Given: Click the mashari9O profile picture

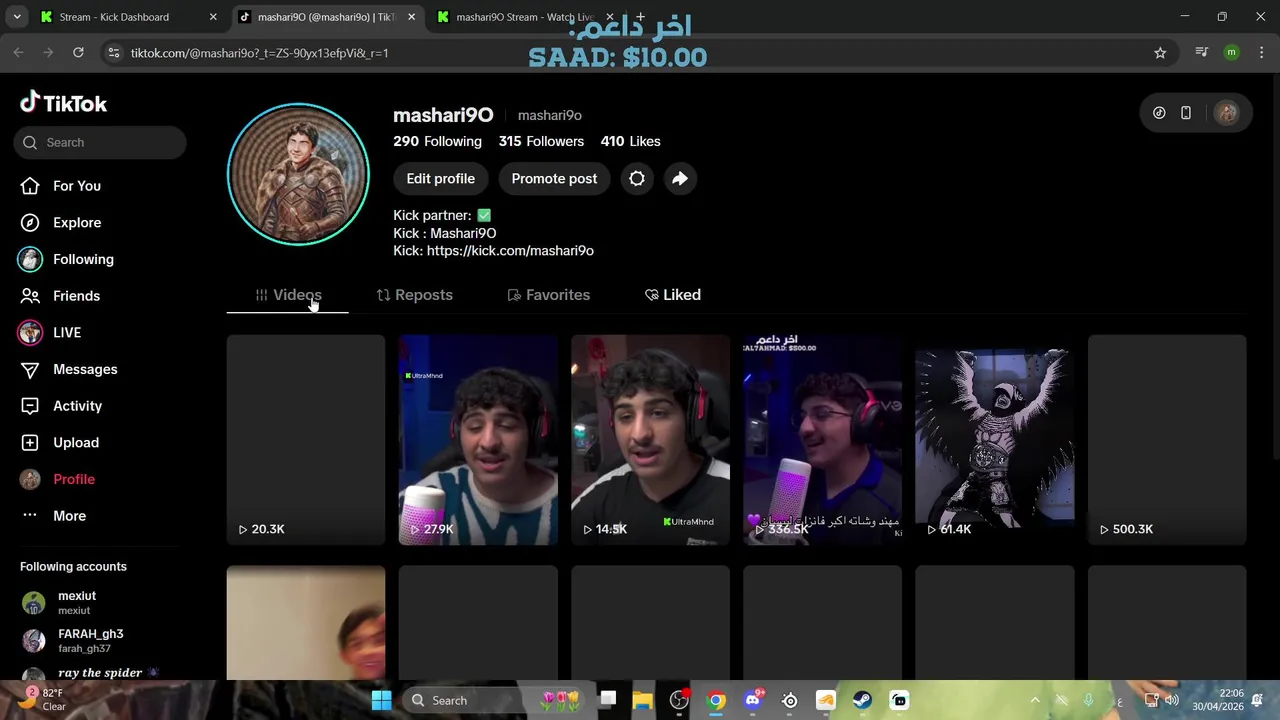Looking at the screenshot, I should point(298,174).
